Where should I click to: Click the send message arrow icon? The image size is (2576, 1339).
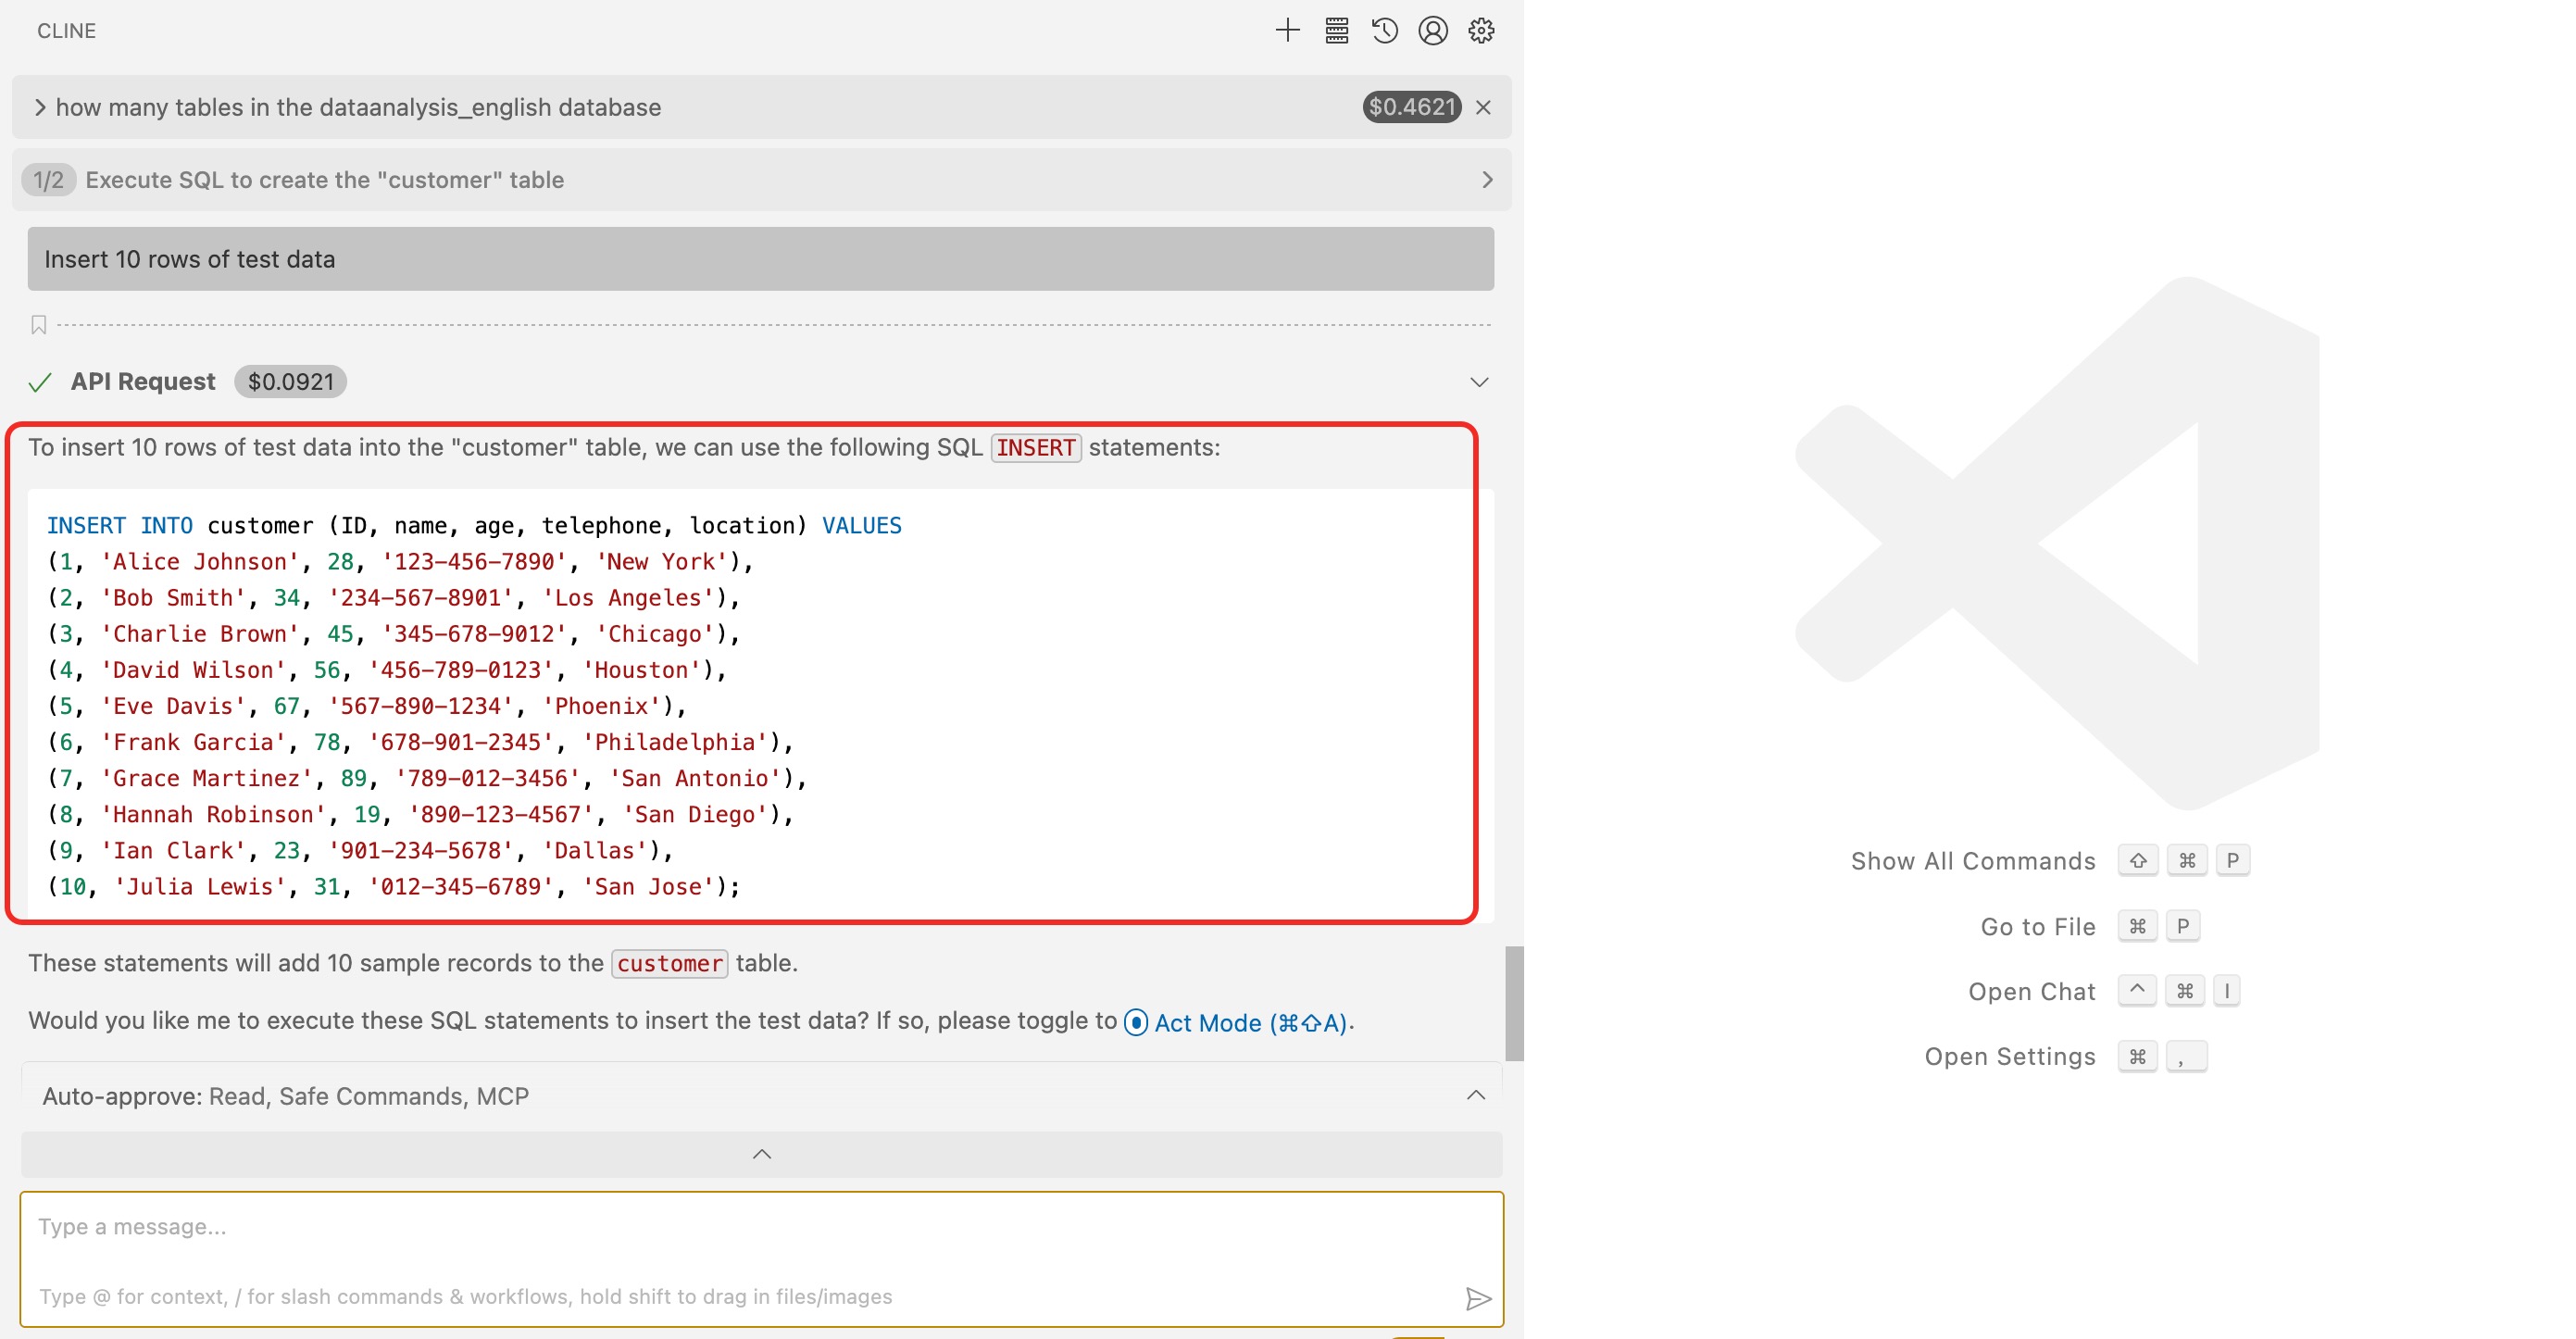[x=1477, y=1298]
